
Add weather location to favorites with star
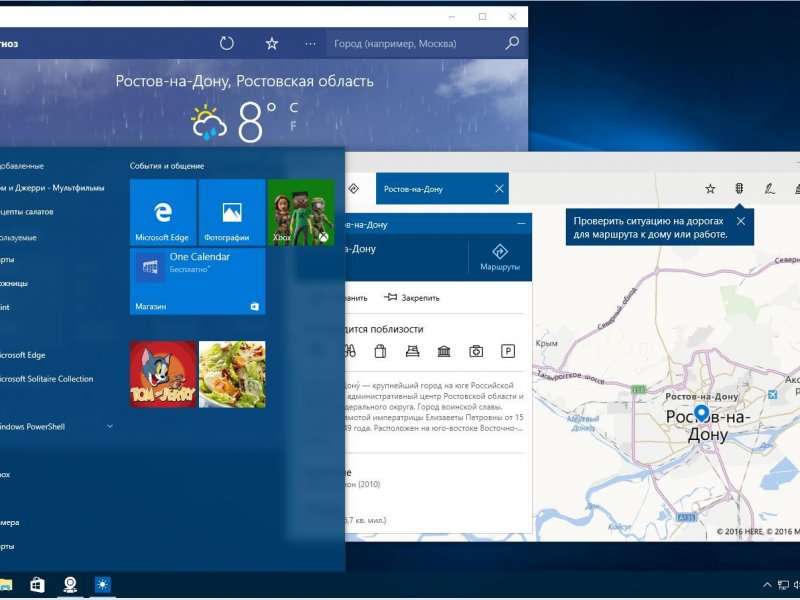tap(271, 43)
